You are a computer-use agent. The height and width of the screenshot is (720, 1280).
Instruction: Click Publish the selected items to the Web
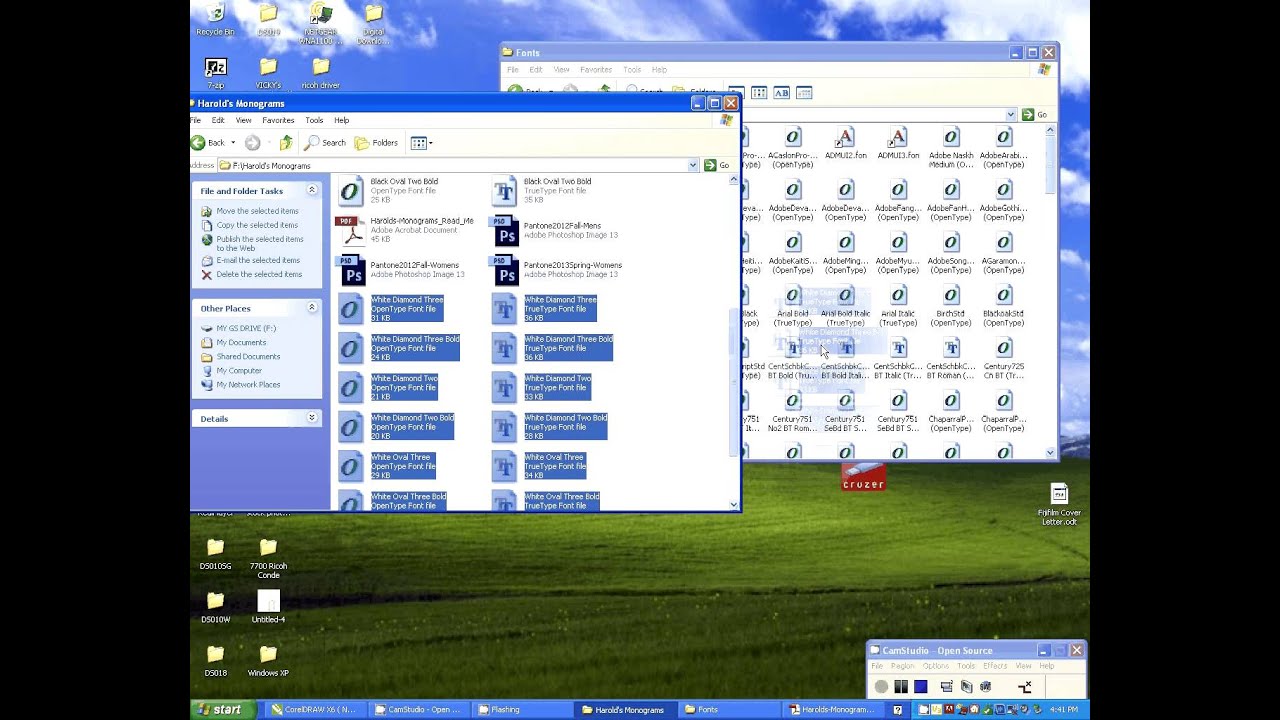coord(260,243)
